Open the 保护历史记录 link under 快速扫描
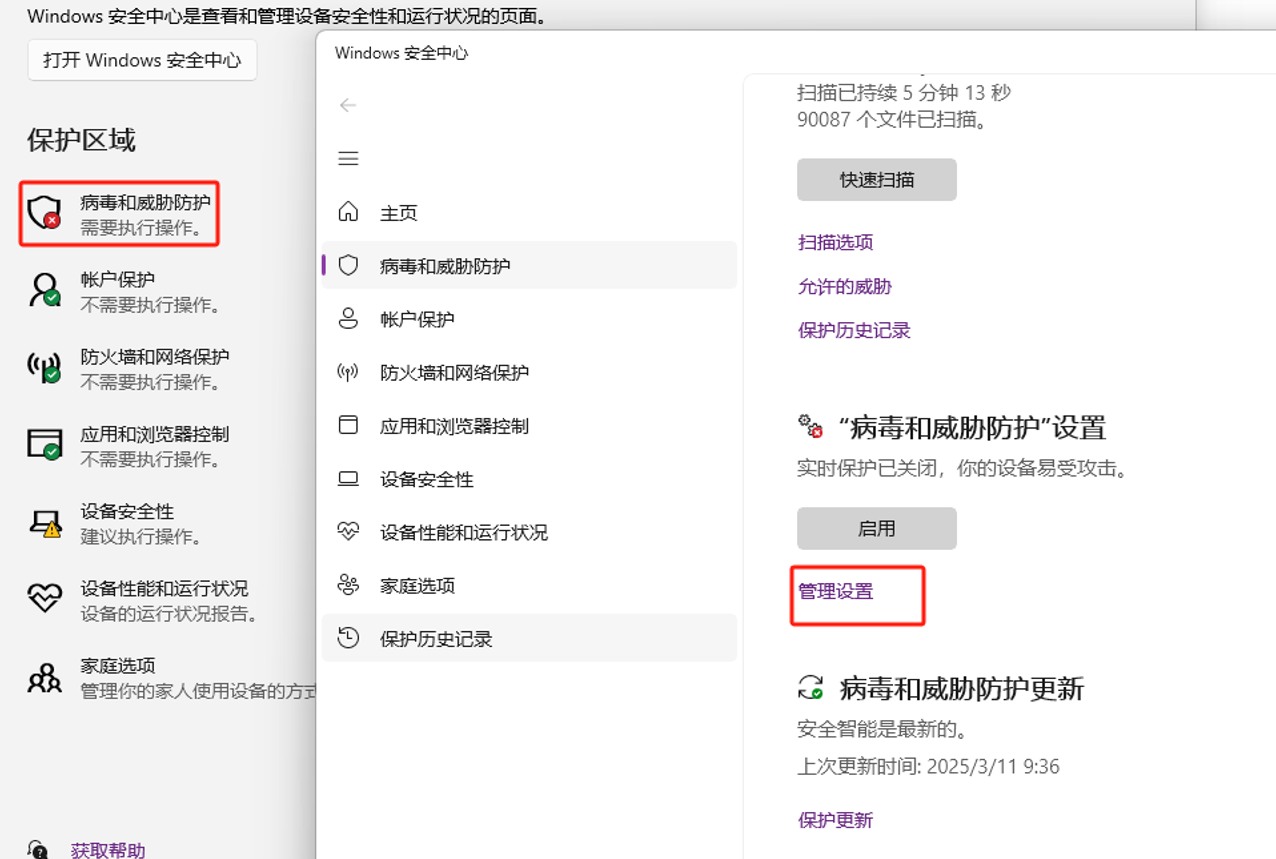This screenshot has width=1276, height=859. point(854,330)
